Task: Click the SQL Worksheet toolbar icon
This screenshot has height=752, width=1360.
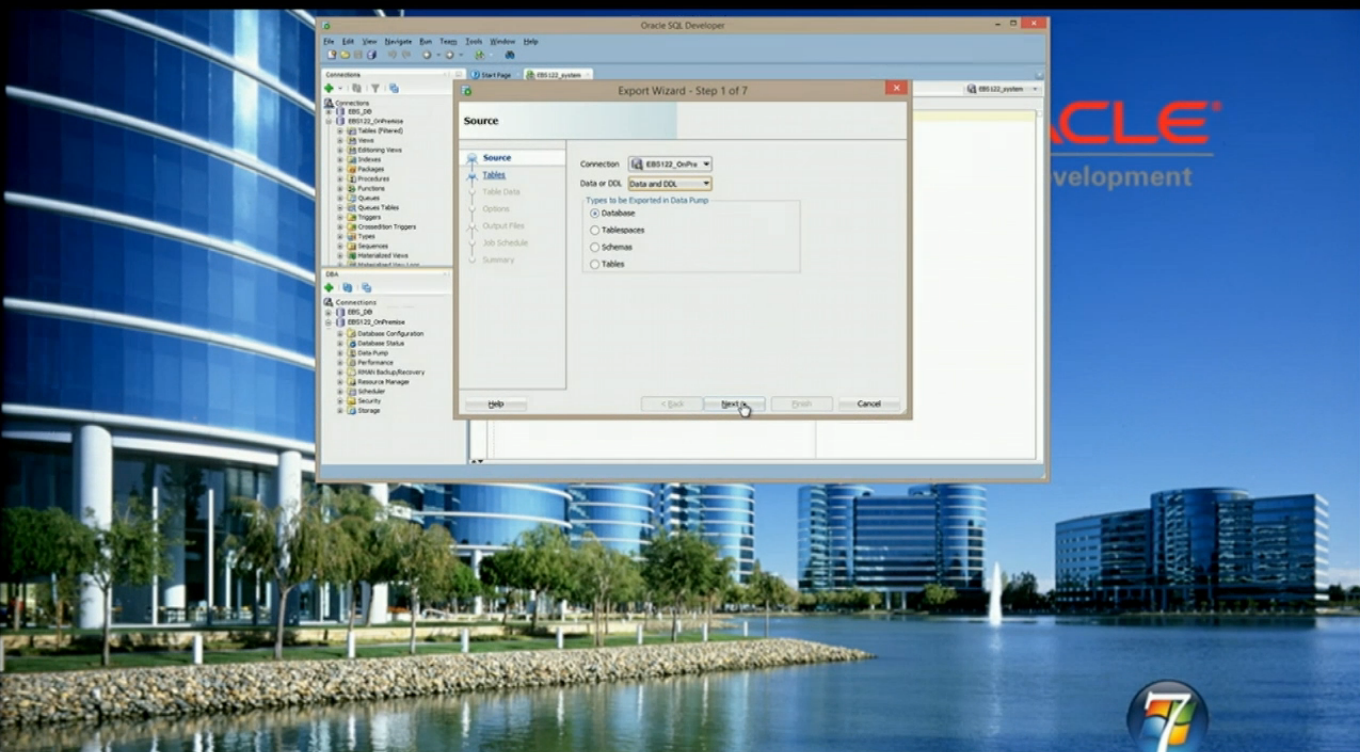Action: [x=480, y=55]
